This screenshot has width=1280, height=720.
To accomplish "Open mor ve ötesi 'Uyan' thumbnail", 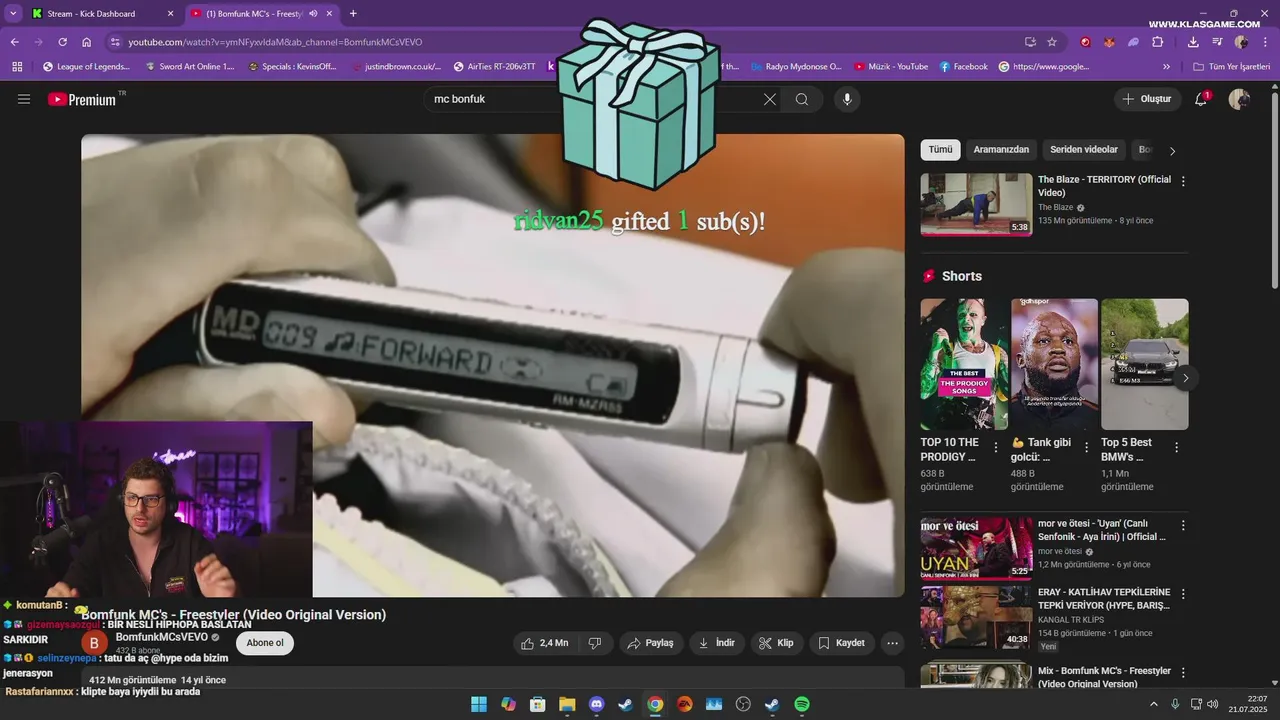I will (977, 548).
